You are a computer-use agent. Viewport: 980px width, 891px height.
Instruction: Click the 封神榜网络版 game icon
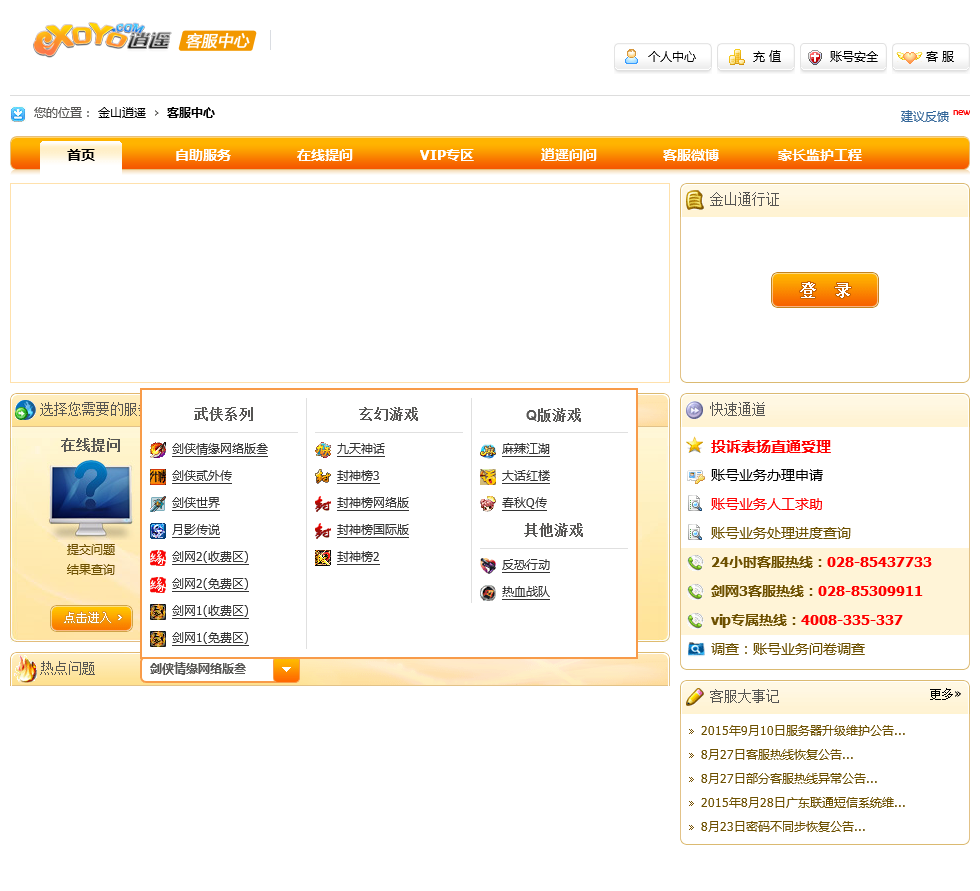pyautogui.click(x=322, y=503)
